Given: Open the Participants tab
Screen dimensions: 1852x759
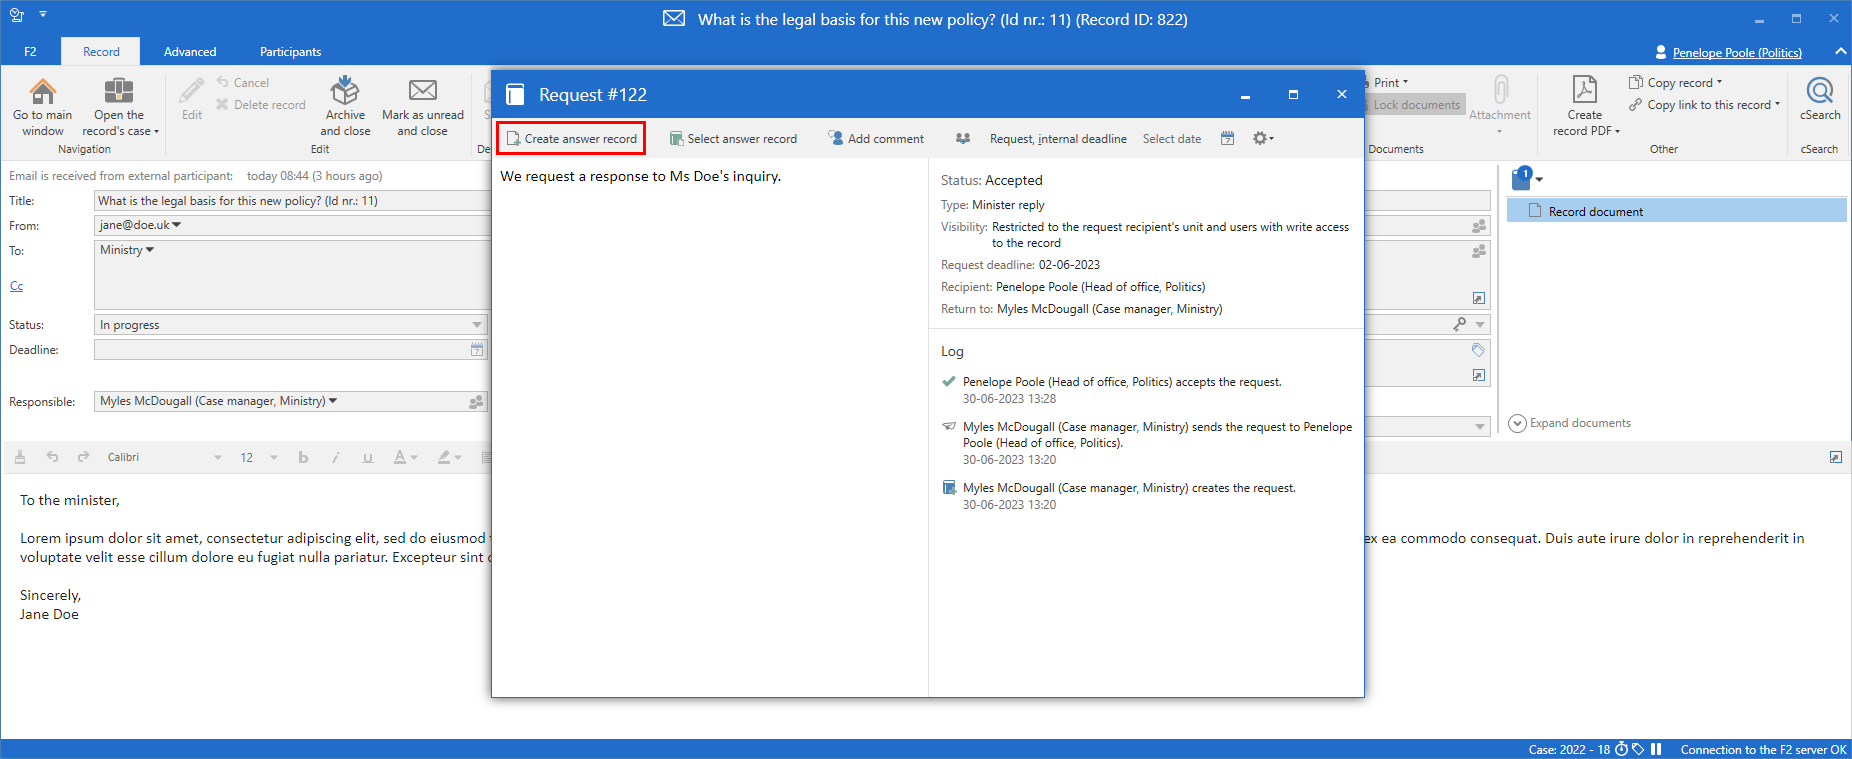Looking at the screenshot, I should coord(290,52).
